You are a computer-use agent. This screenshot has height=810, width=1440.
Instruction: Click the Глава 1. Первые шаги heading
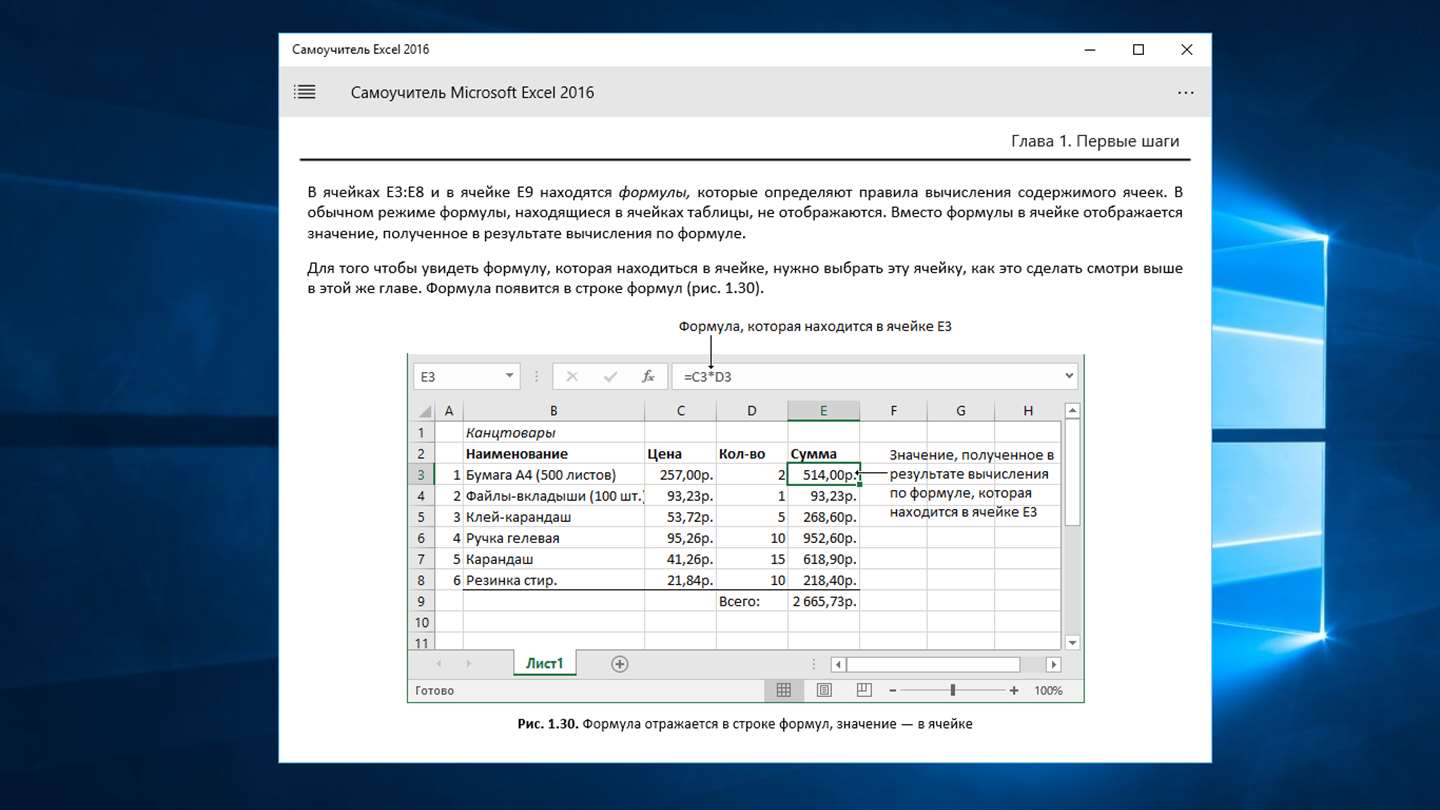(1095, 142)
